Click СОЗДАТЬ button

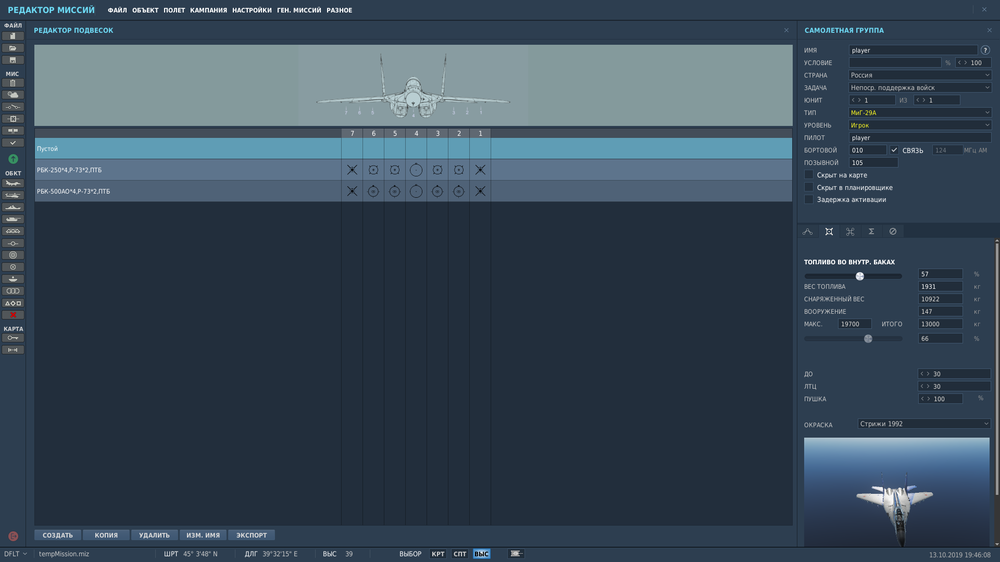(57, 535)
